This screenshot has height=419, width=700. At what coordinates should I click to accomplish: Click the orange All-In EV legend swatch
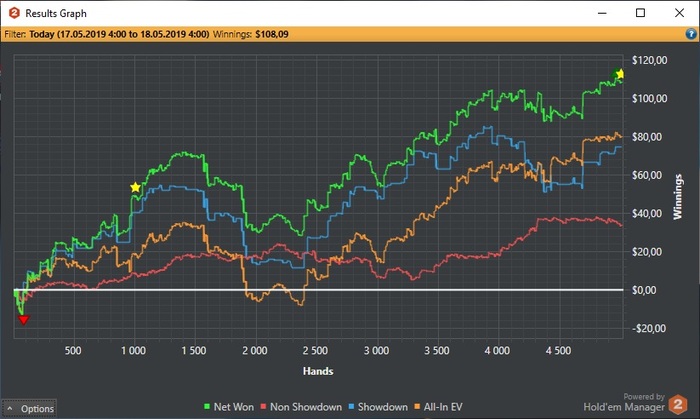417,407
